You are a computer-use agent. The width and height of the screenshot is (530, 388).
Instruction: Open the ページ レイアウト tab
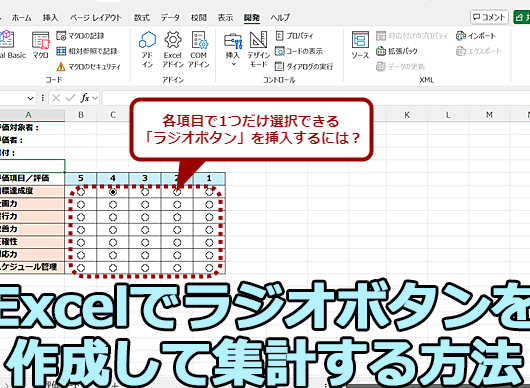[x=96, y=17]
